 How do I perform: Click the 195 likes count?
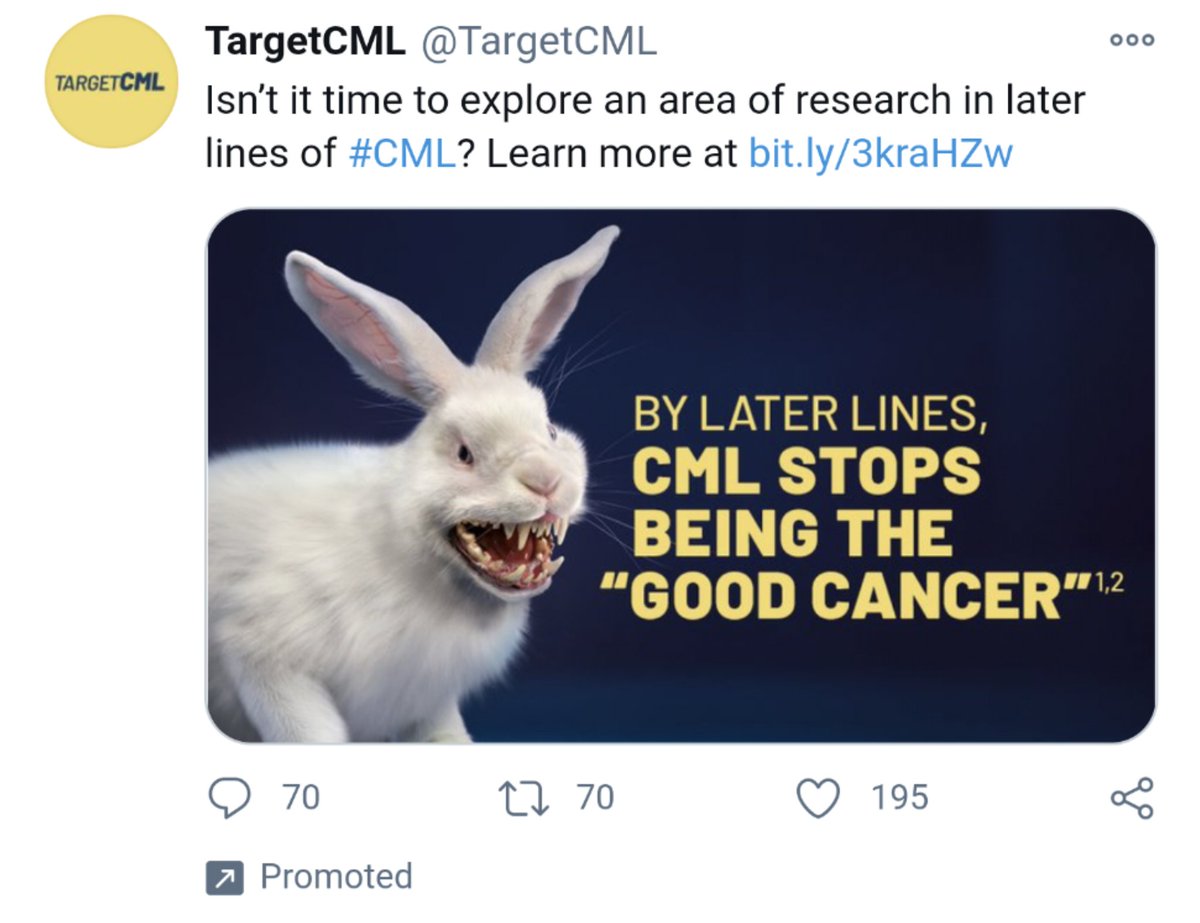pos(899,798)
